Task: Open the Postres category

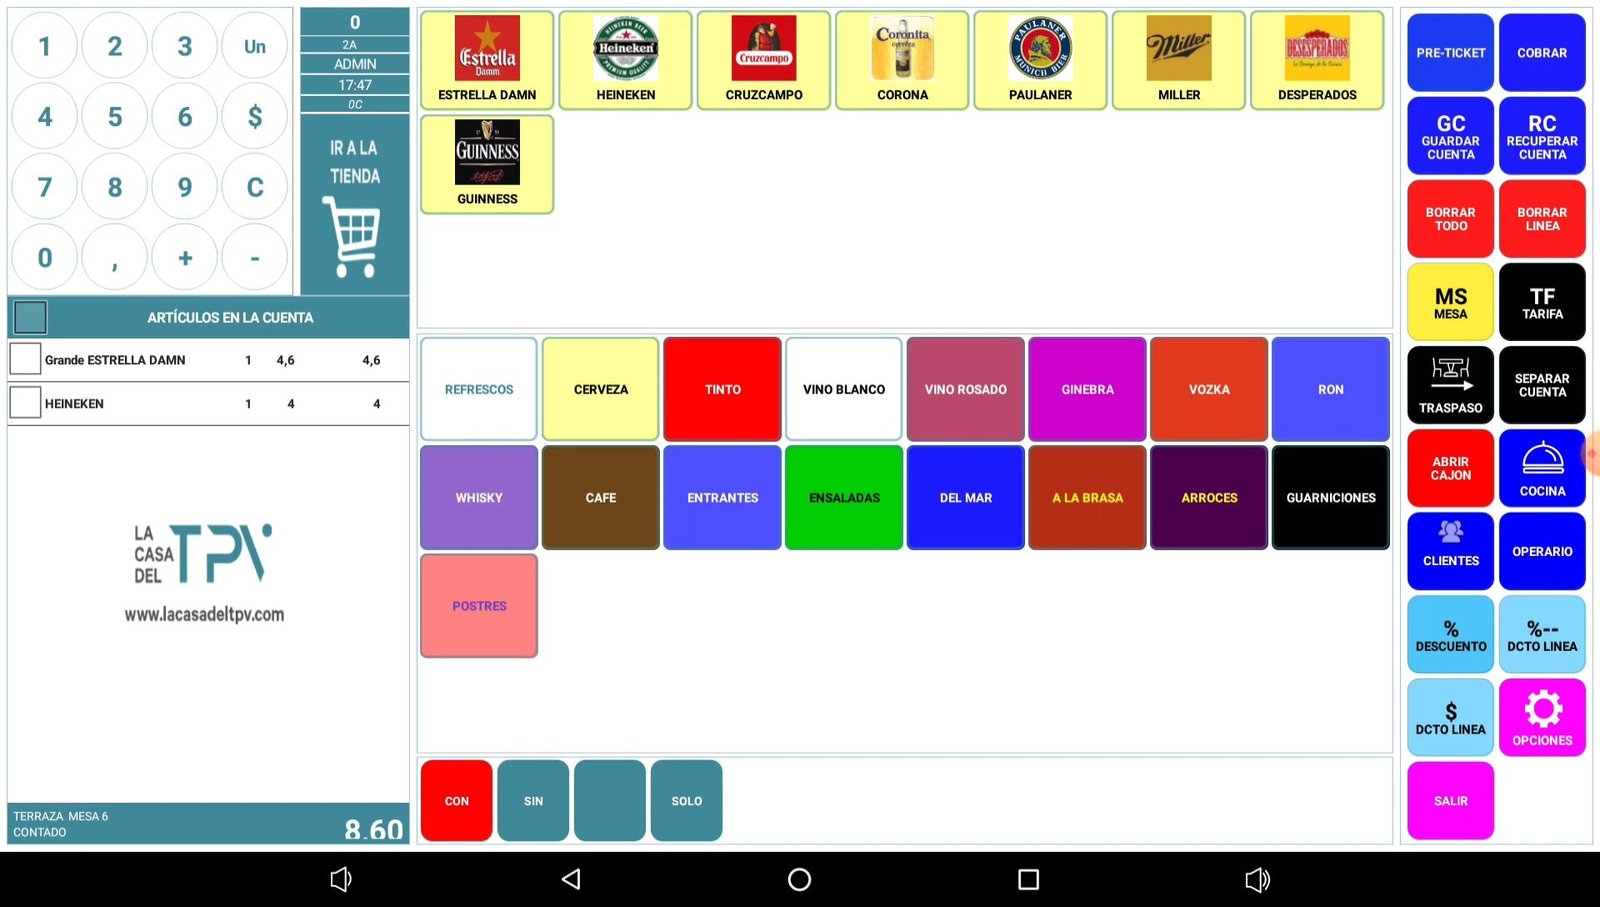Action: pyautogui.click(x=479, y=605)
